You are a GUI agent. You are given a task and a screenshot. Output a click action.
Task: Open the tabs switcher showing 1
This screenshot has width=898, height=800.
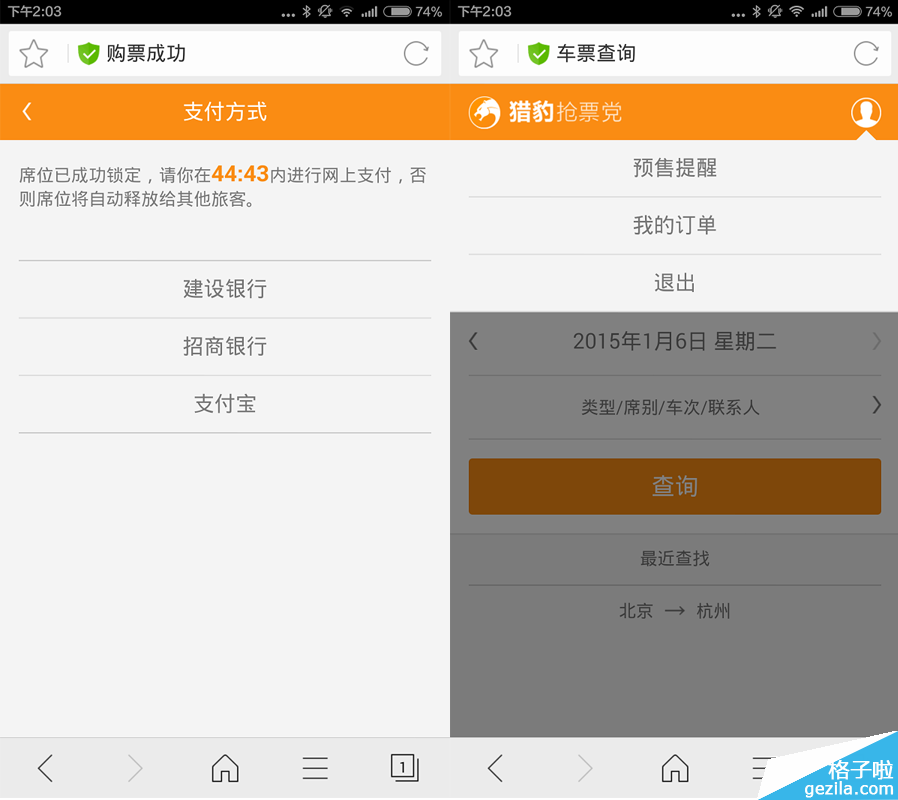405,767
